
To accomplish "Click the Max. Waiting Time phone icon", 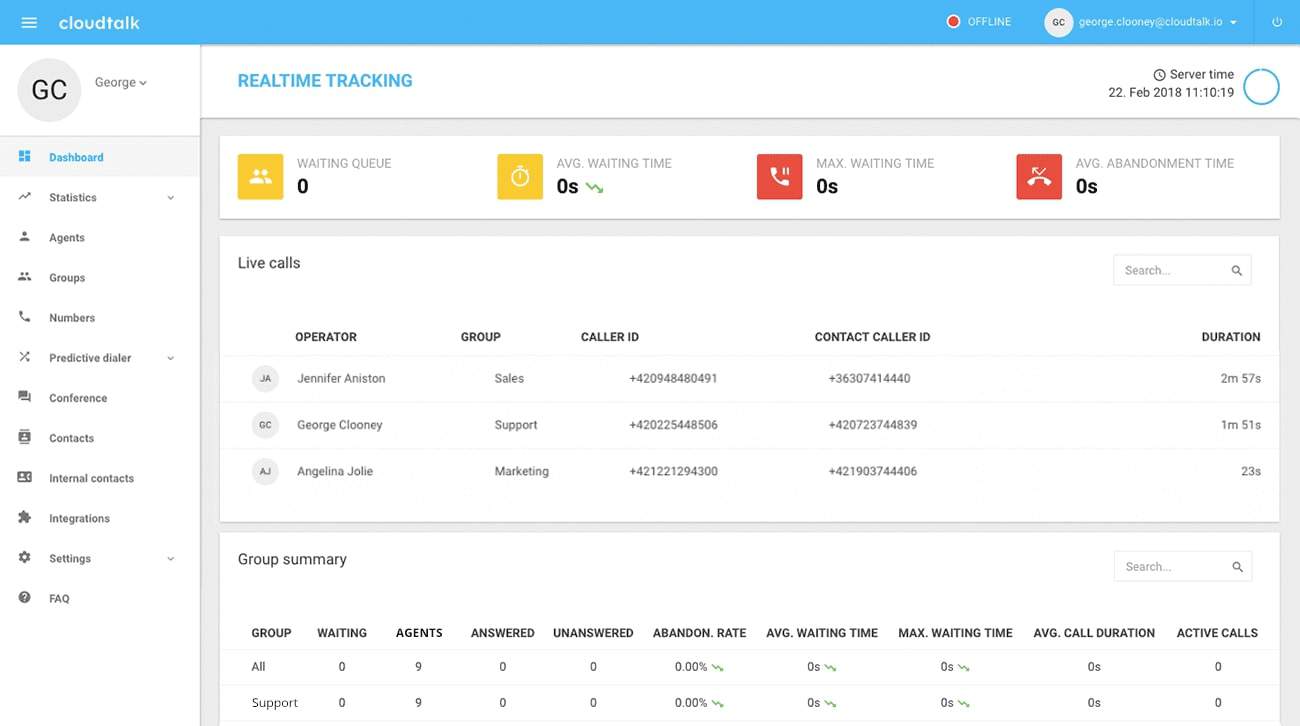I will click(779, 177).
